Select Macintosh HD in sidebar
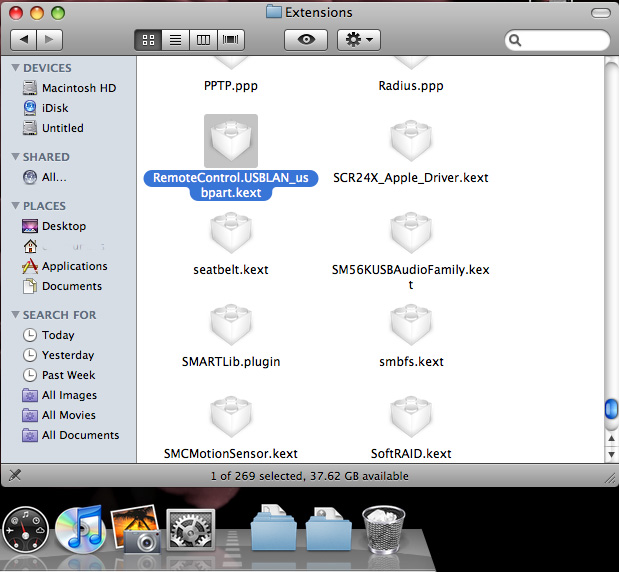 [x=69, y=88]
